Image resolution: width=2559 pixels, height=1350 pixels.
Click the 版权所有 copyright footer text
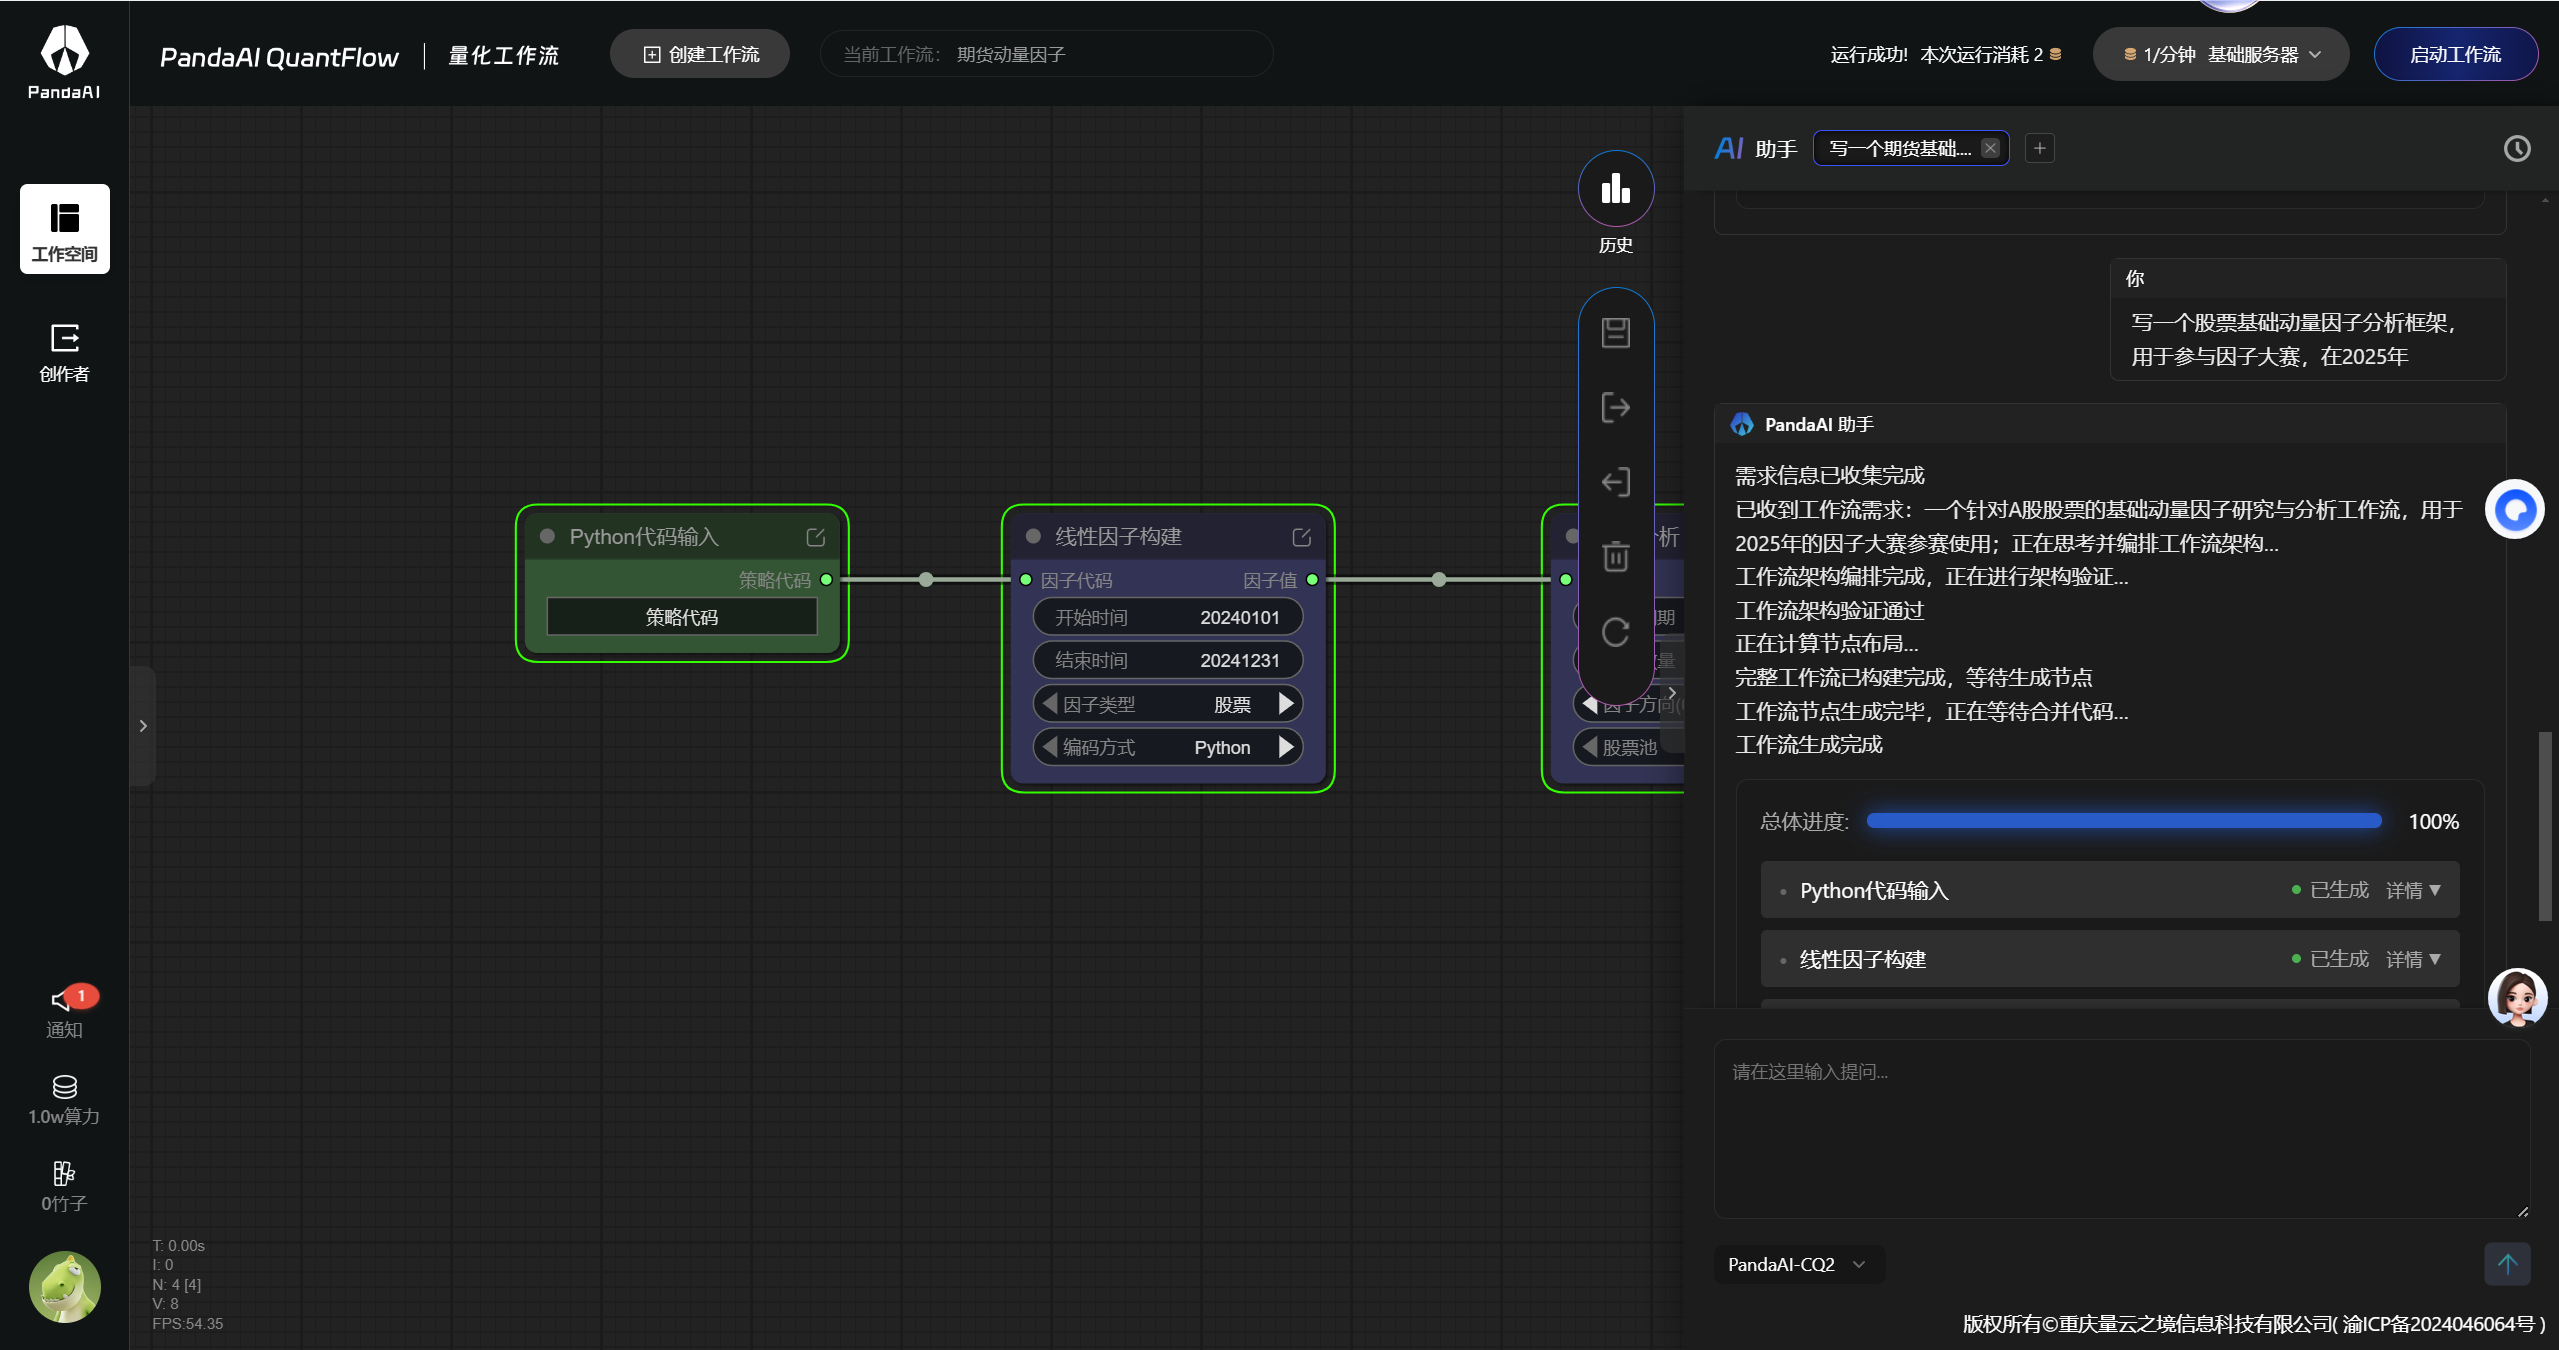2254,1325
